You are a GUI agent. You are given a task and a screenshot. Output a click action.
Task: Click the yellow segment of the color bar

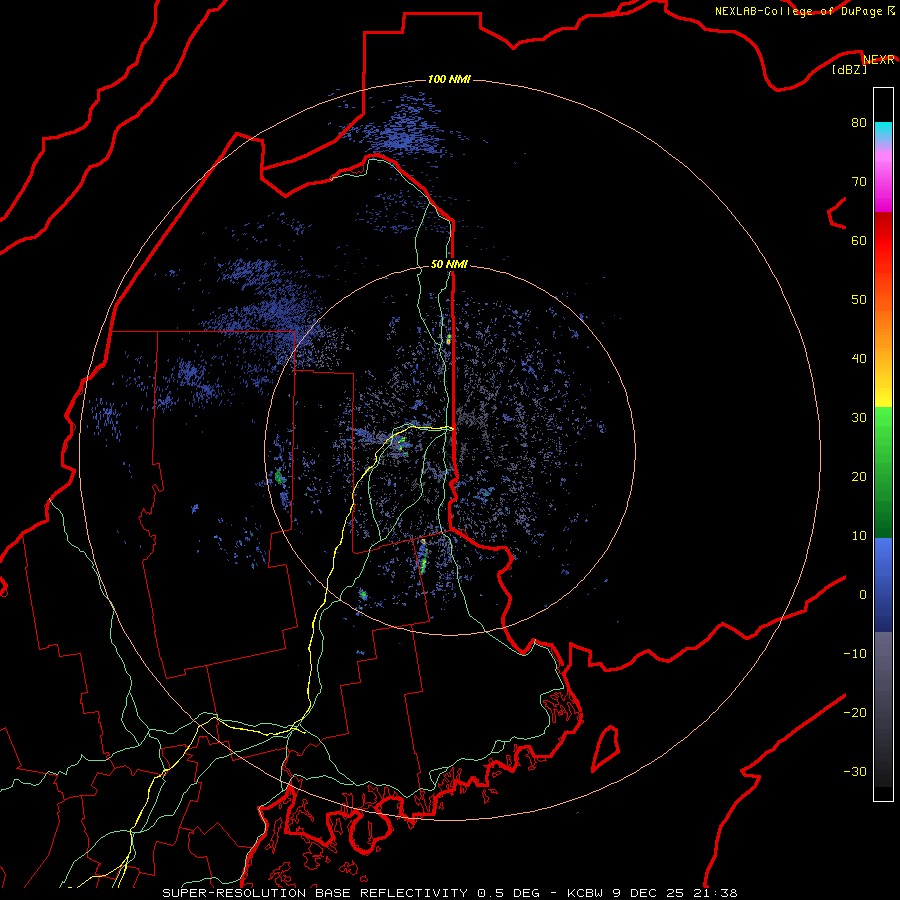coord(883,396)
